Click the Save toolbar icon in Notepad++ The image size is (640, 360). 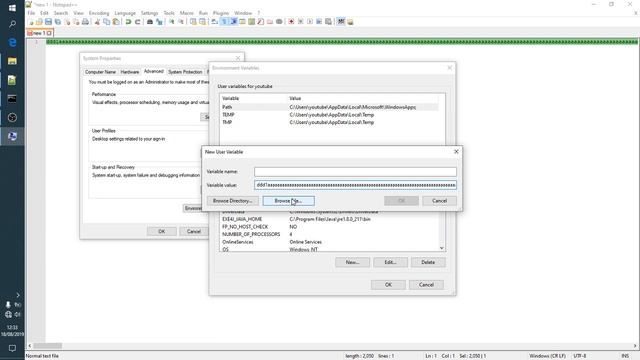click(x=49, y=22)
